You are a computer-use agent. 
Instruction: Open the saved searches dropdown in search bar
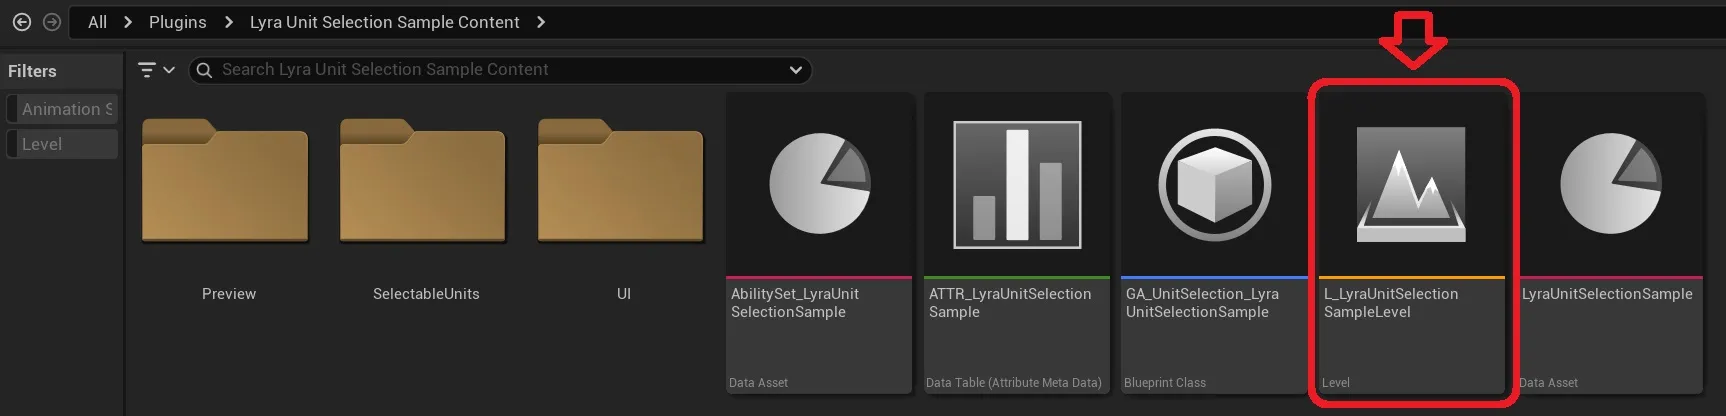coord(796,70)
